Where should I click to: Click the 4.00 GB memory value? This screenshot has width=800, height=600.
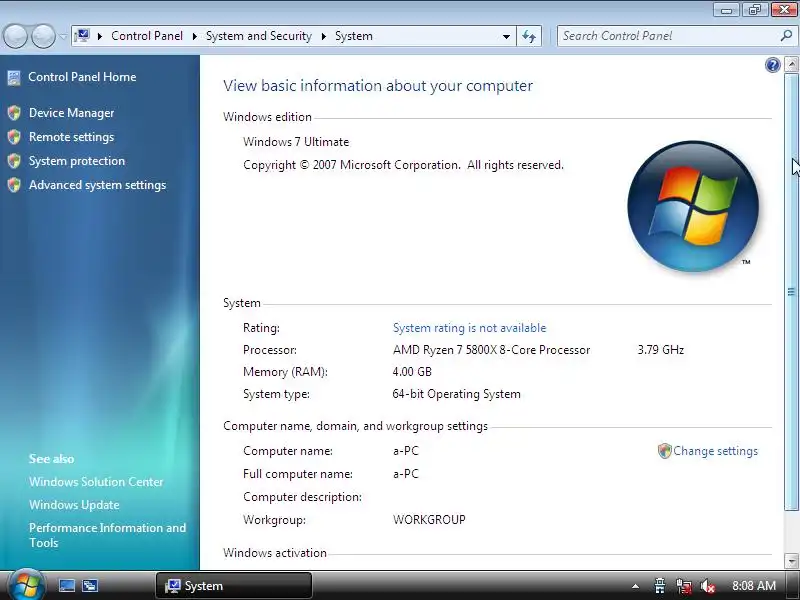(x=412, y=371)
